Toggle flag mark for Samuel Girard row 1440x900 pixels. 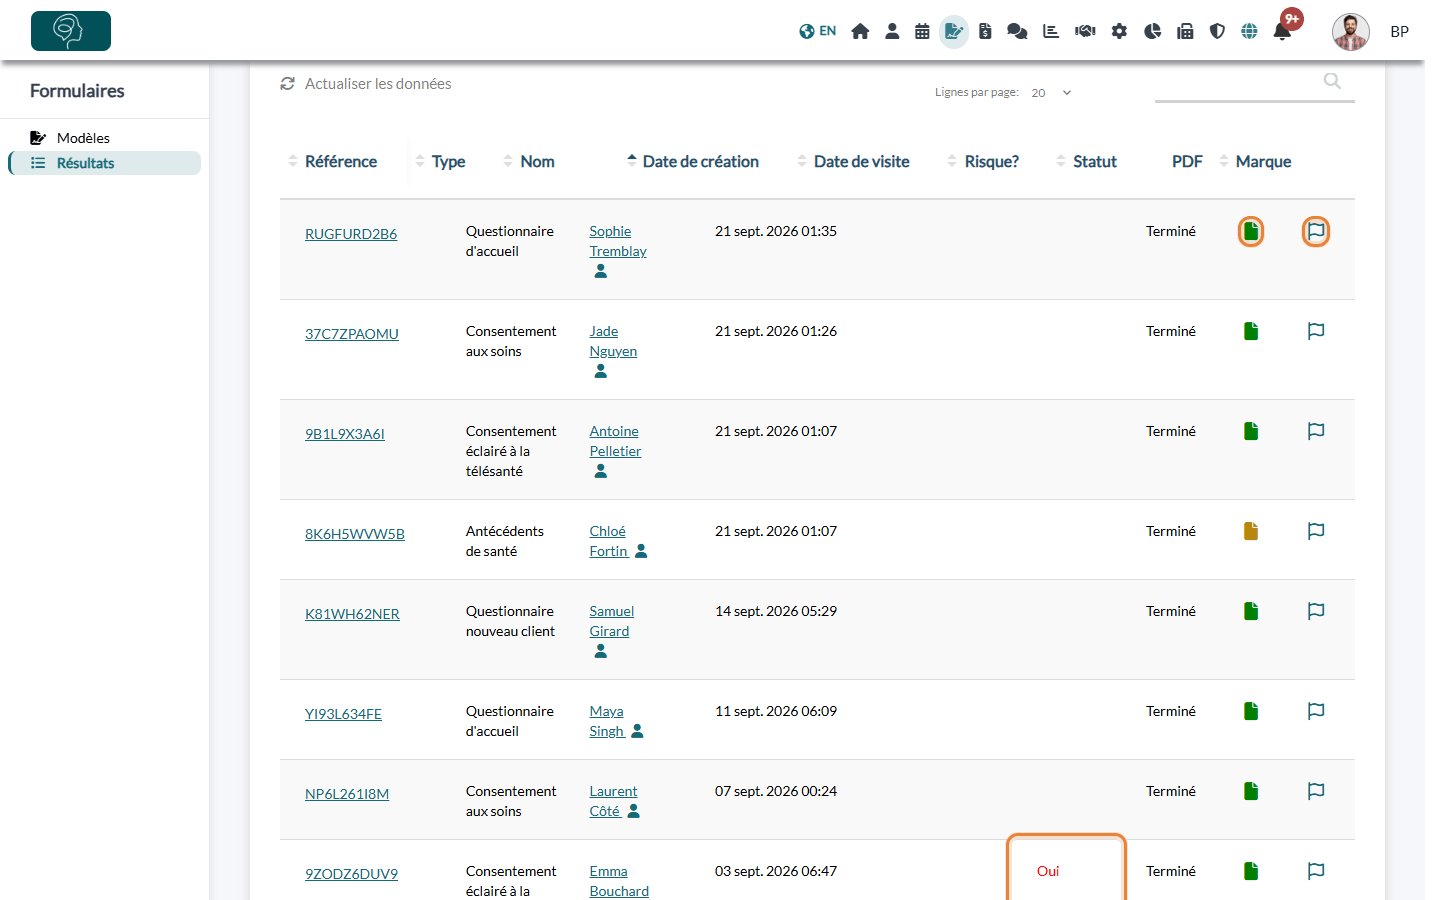(1316, 611)
